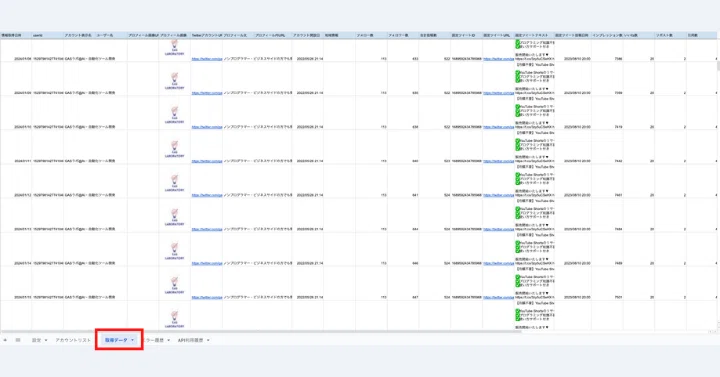This screenshot has height=377, width=720.
Task: Select the 情報取得日時 header cell
Action: coord(16,35)
